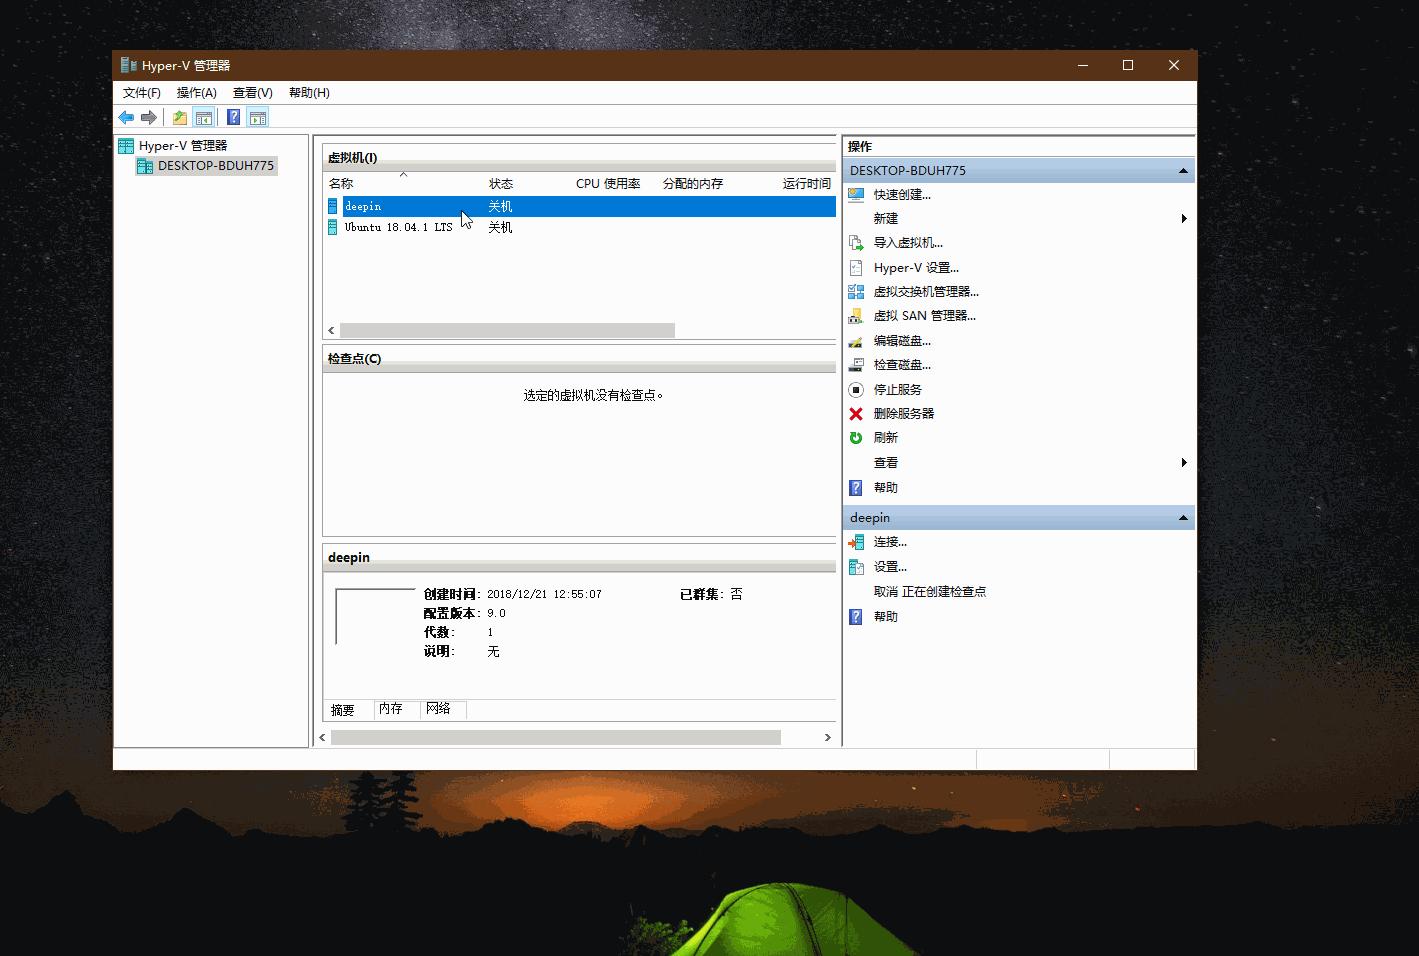
Task: Switch to the 内存 (Memory) tab
Action: pos(392,709)
